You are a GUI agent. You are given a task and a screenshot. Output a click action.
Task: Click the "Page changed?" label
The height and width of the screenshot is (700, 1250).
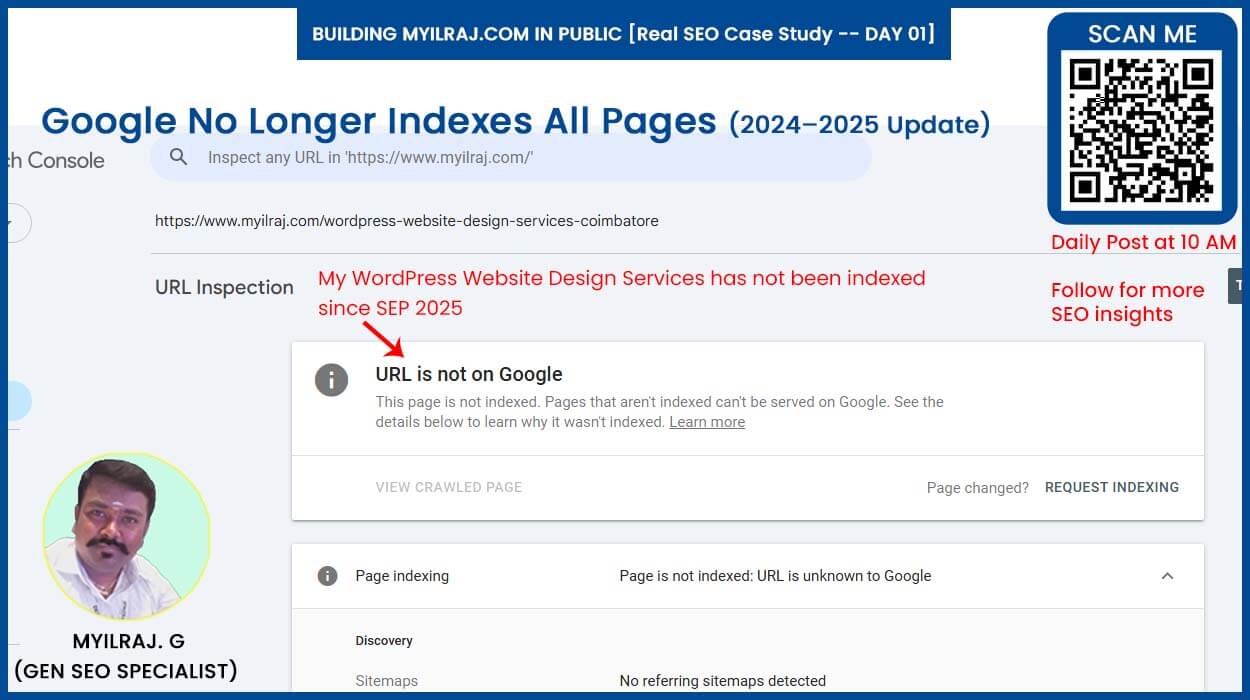coord(977,487)
